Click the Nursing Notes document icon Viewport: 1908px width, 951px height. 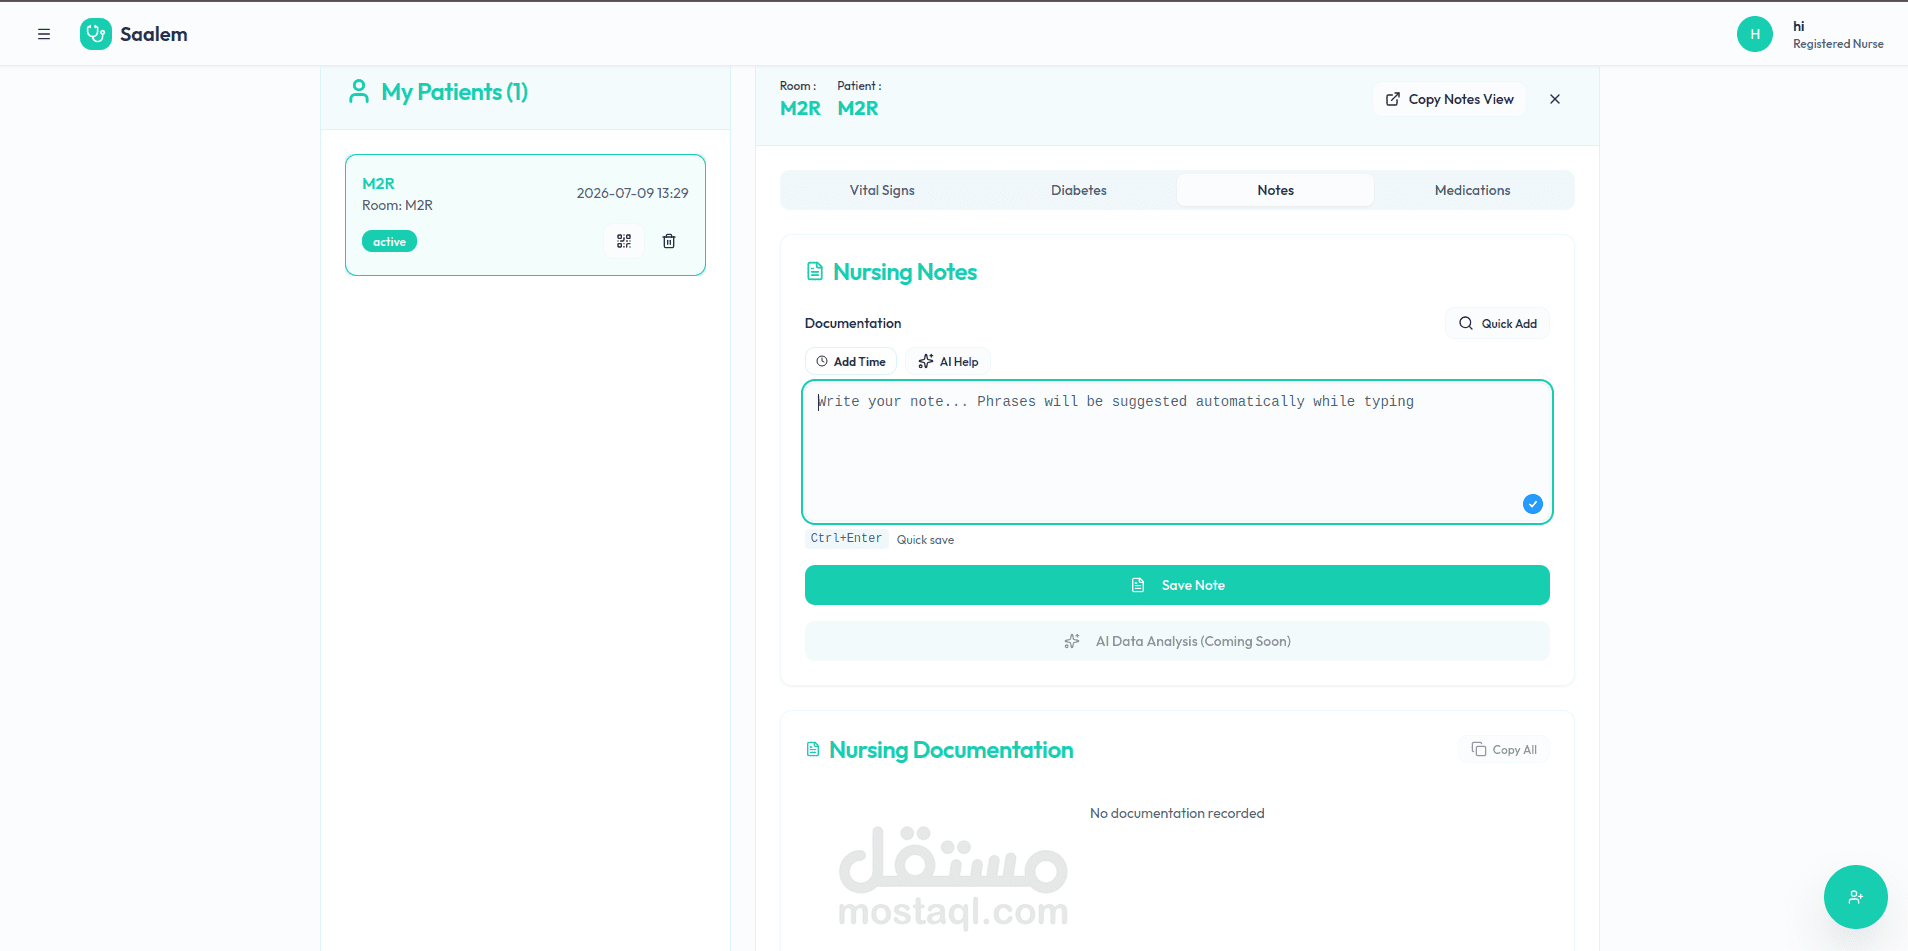click(x=815, y=272)
